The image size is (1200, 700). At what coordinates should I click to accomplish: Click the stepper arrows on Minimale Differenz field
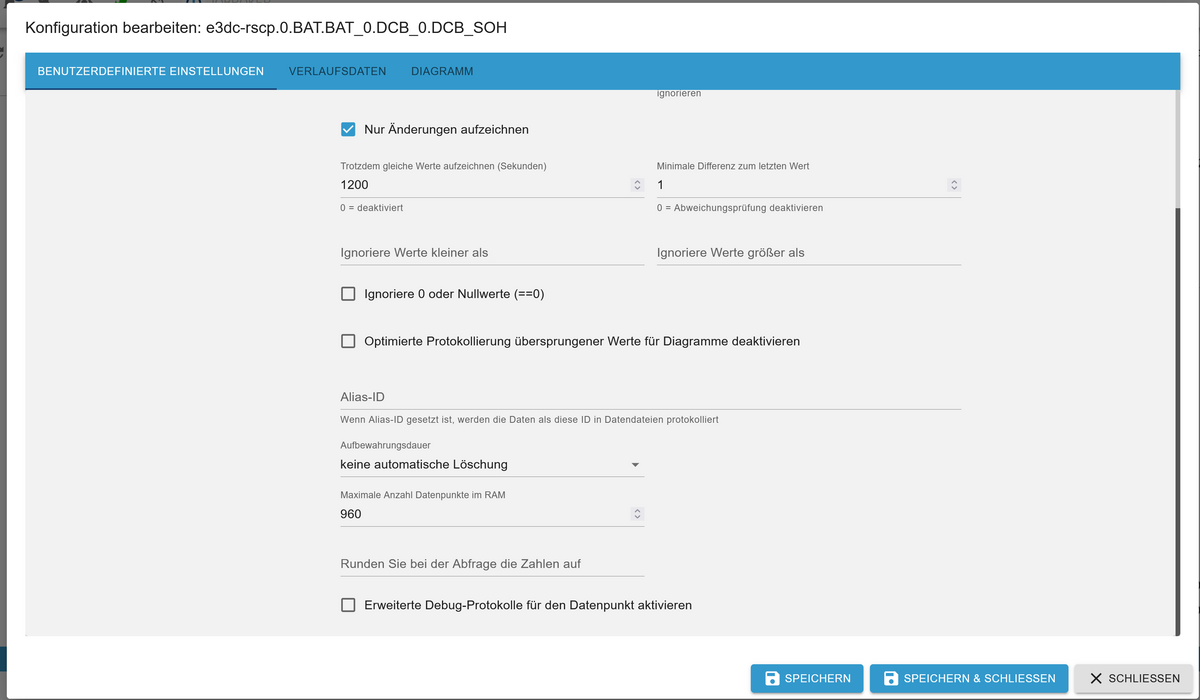954,185
